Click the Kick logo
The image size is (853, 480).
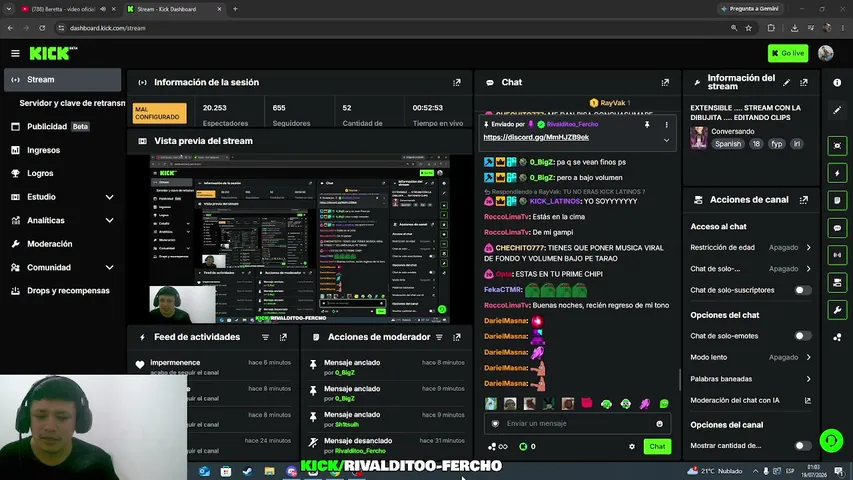(53, 53)
